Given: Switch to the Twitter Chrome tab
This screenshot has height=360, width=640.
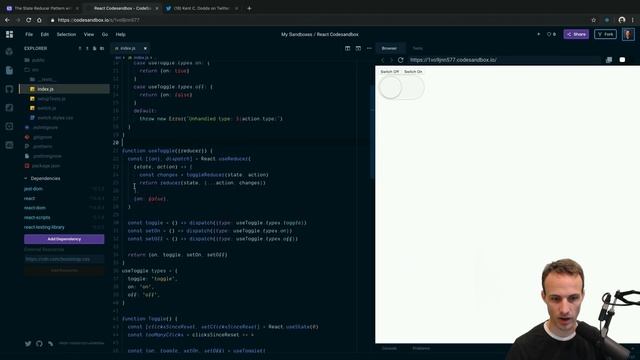Looking at the screenshot, I should point(202,8).
